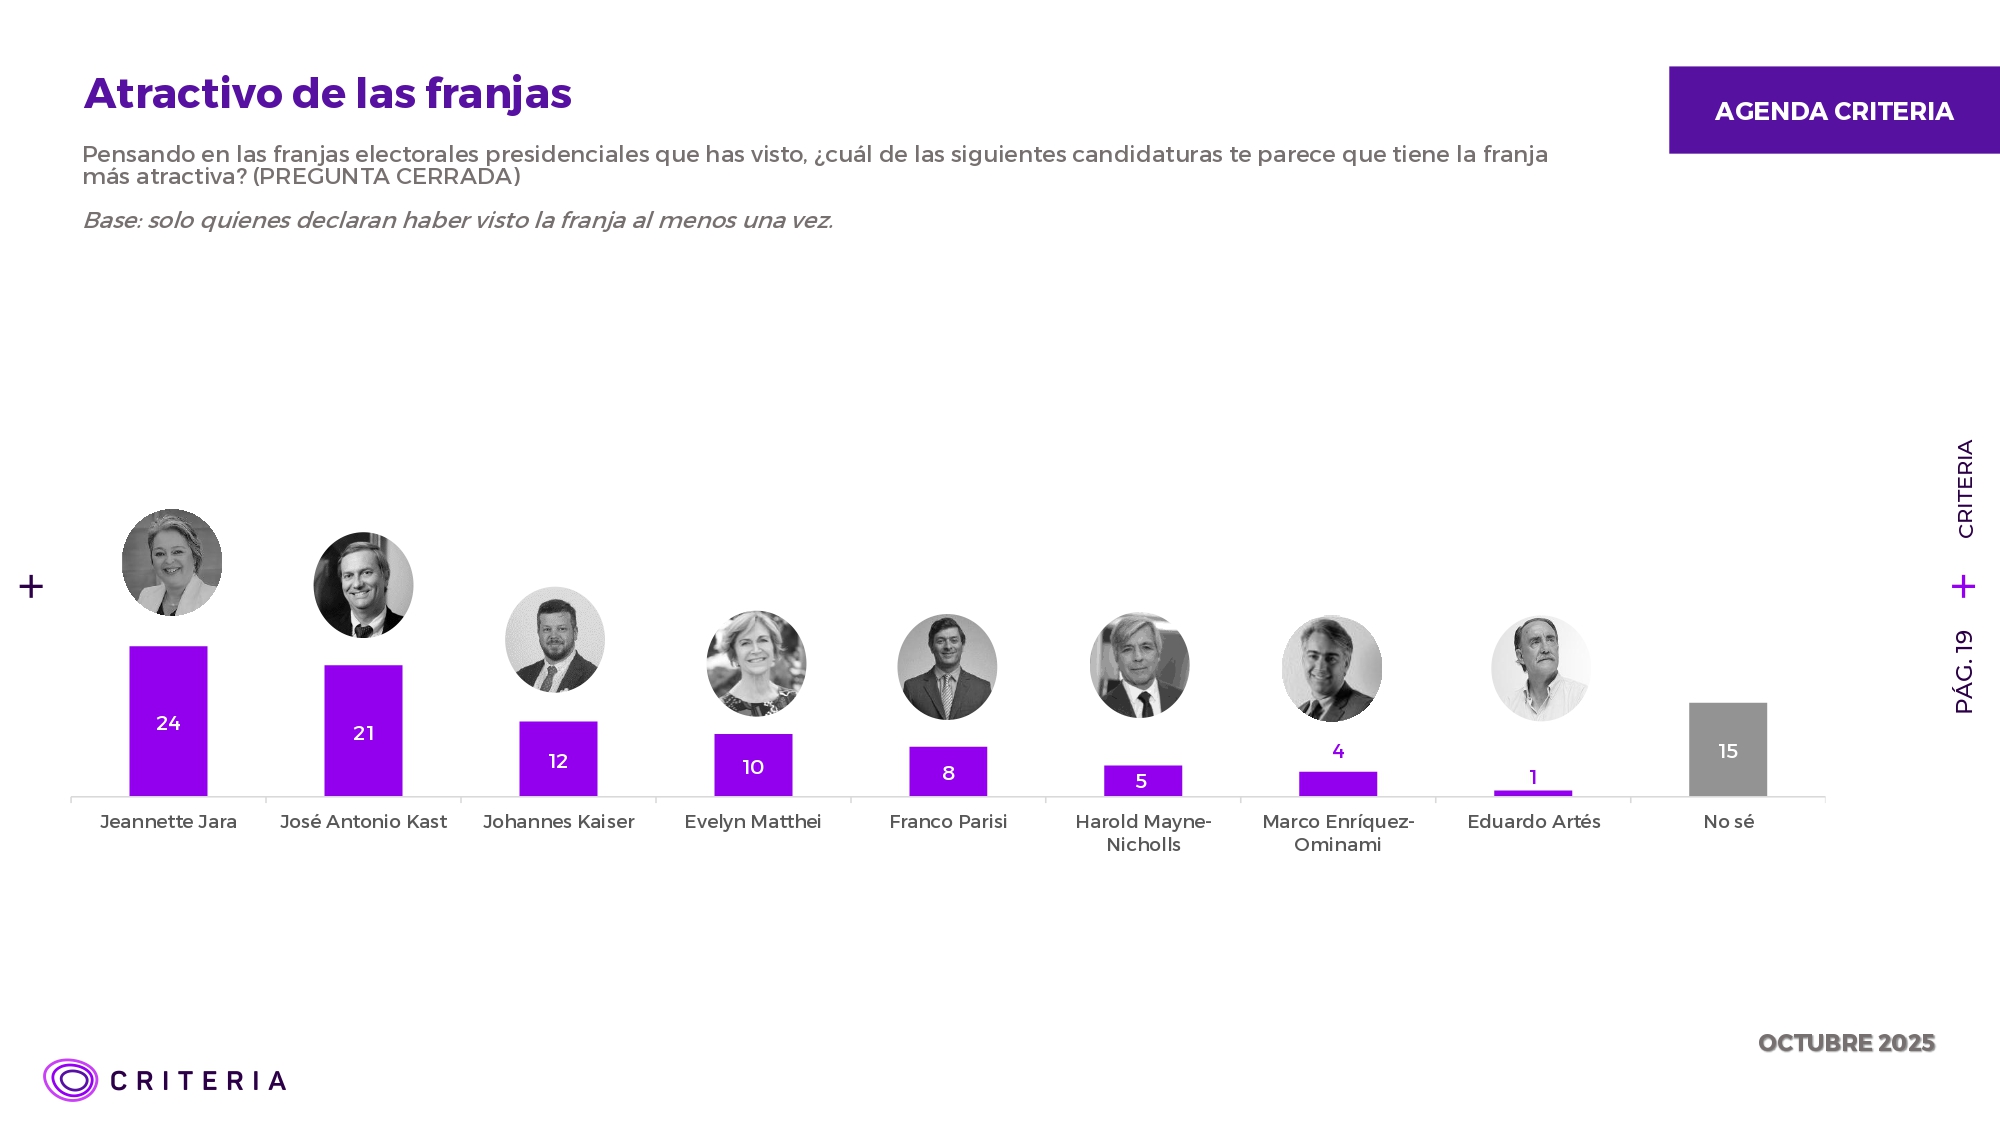Click the purple bar labeled 24
Image resolution: width=2000 pixels, height=1125 pixels.
(x=168, y=721)
